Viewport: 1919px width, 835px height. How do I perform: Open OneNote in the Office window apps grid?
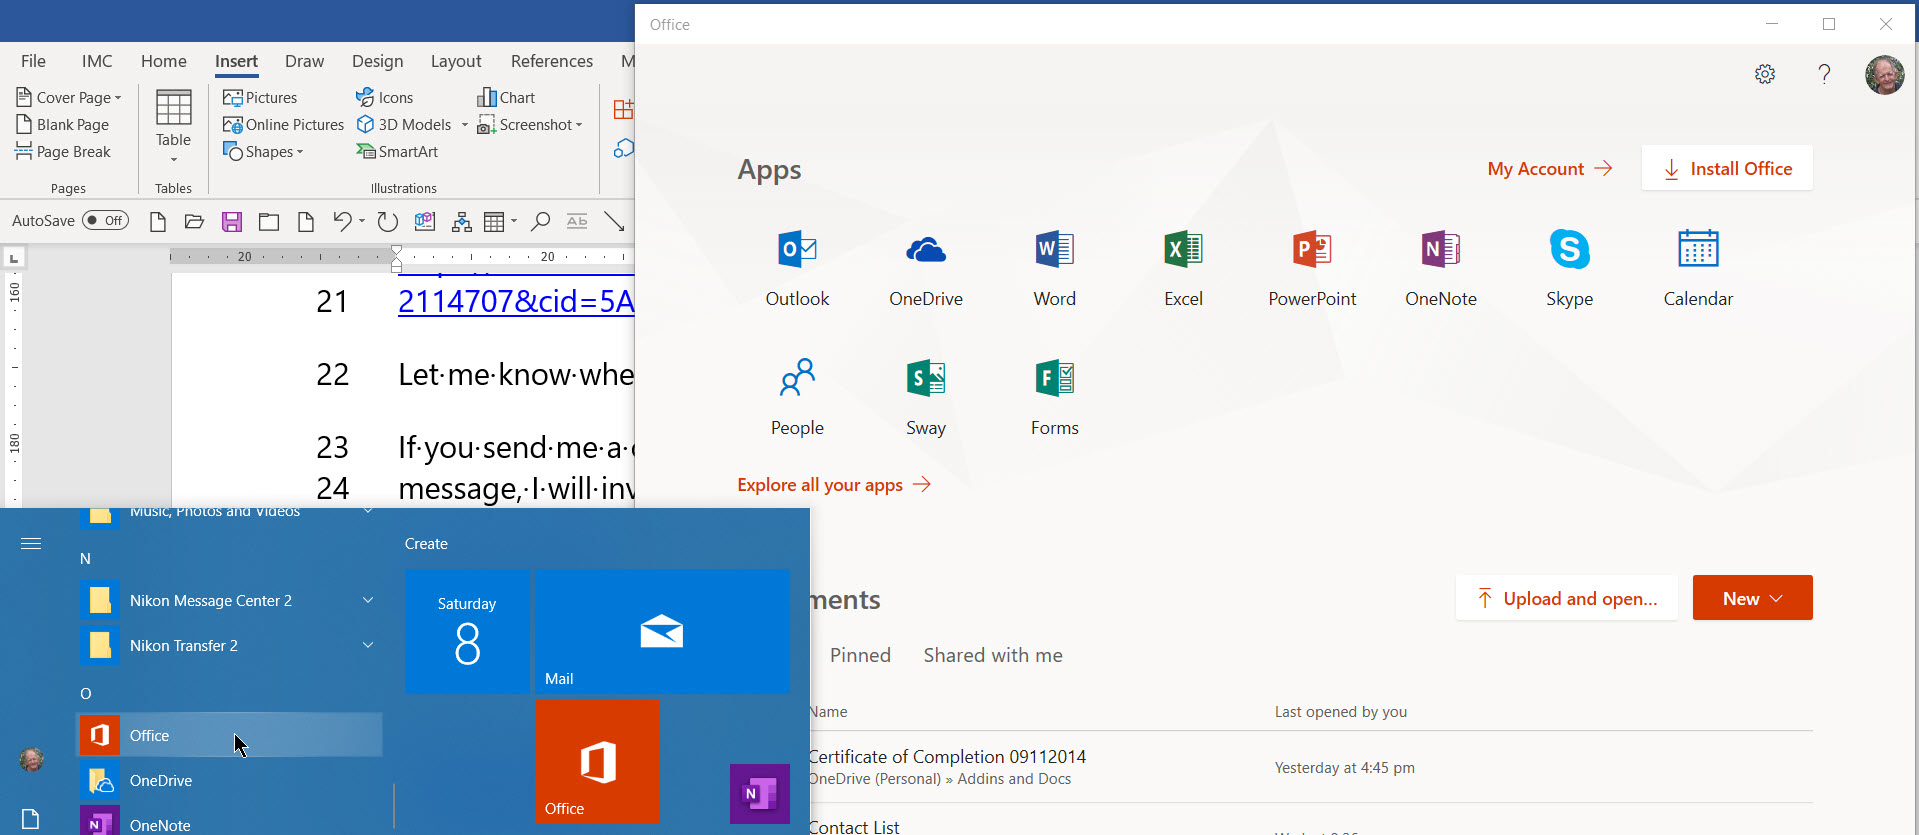[1441, 269]
